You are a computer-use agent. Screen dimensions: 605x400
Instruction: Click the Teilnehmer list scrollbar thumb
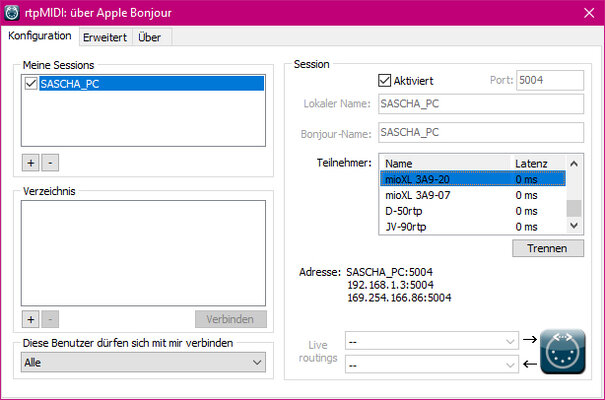click(x=574, y=209)
